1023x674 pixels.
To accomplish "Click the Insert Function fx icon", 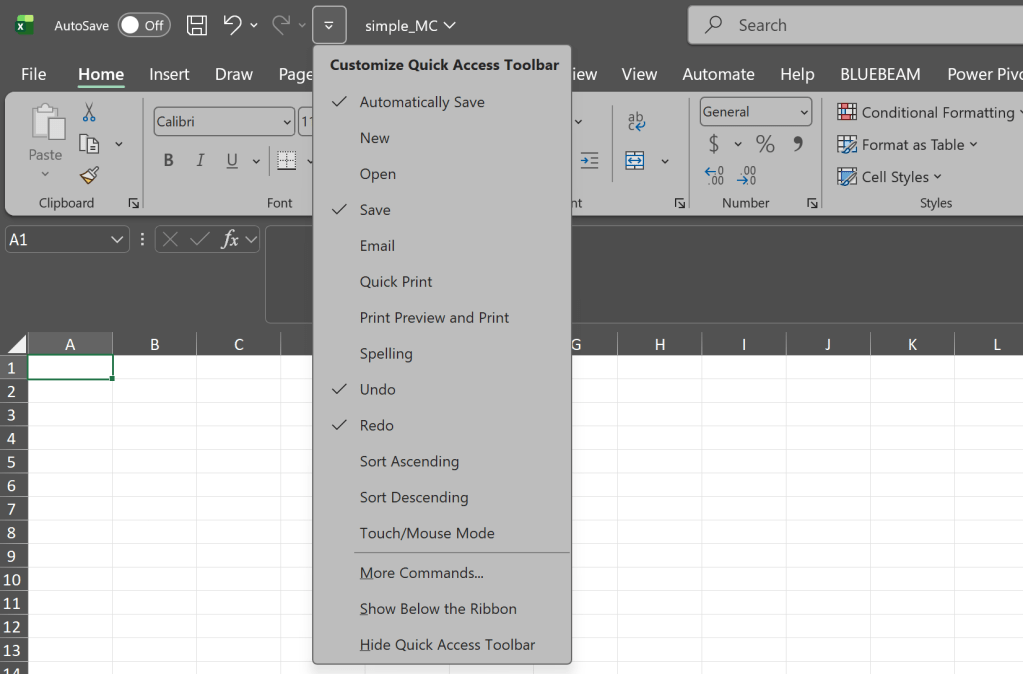I will point(230,239).
